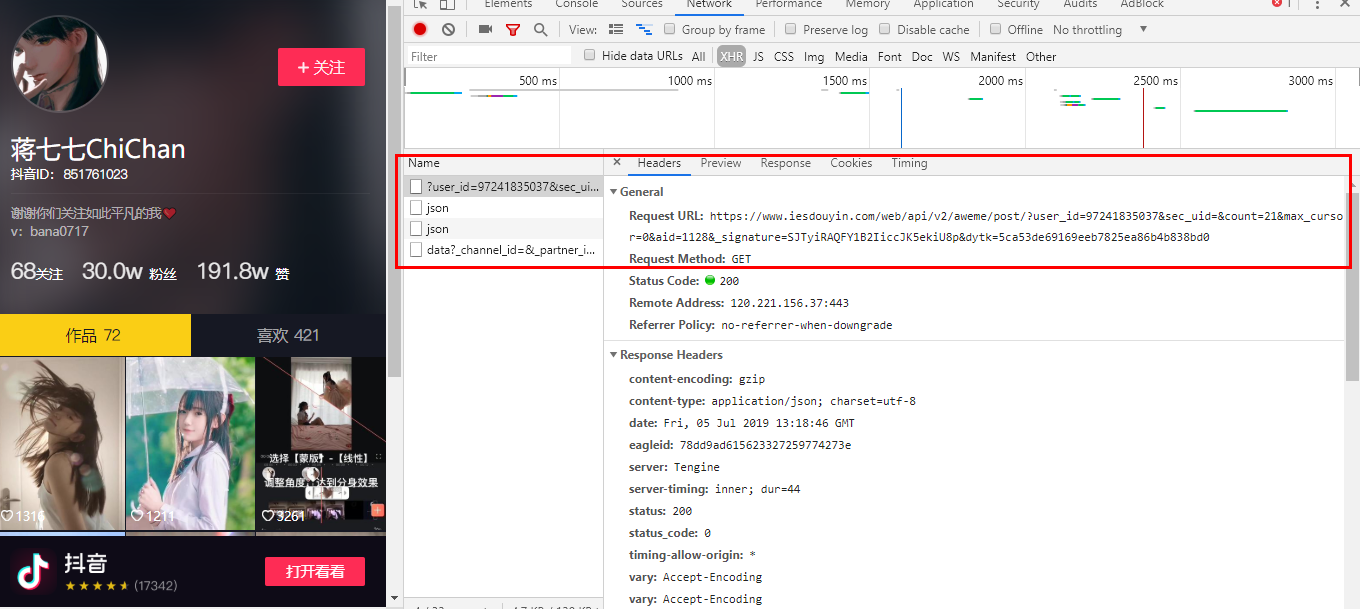Open video thumbnail with 1211 likes
Viewport: 1360px width, 609px height.
tap(190, 444)
